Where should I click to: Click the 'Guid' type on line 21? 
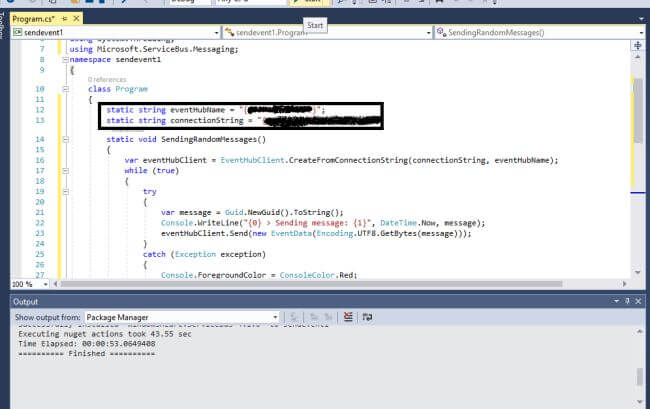pos(234,213)
